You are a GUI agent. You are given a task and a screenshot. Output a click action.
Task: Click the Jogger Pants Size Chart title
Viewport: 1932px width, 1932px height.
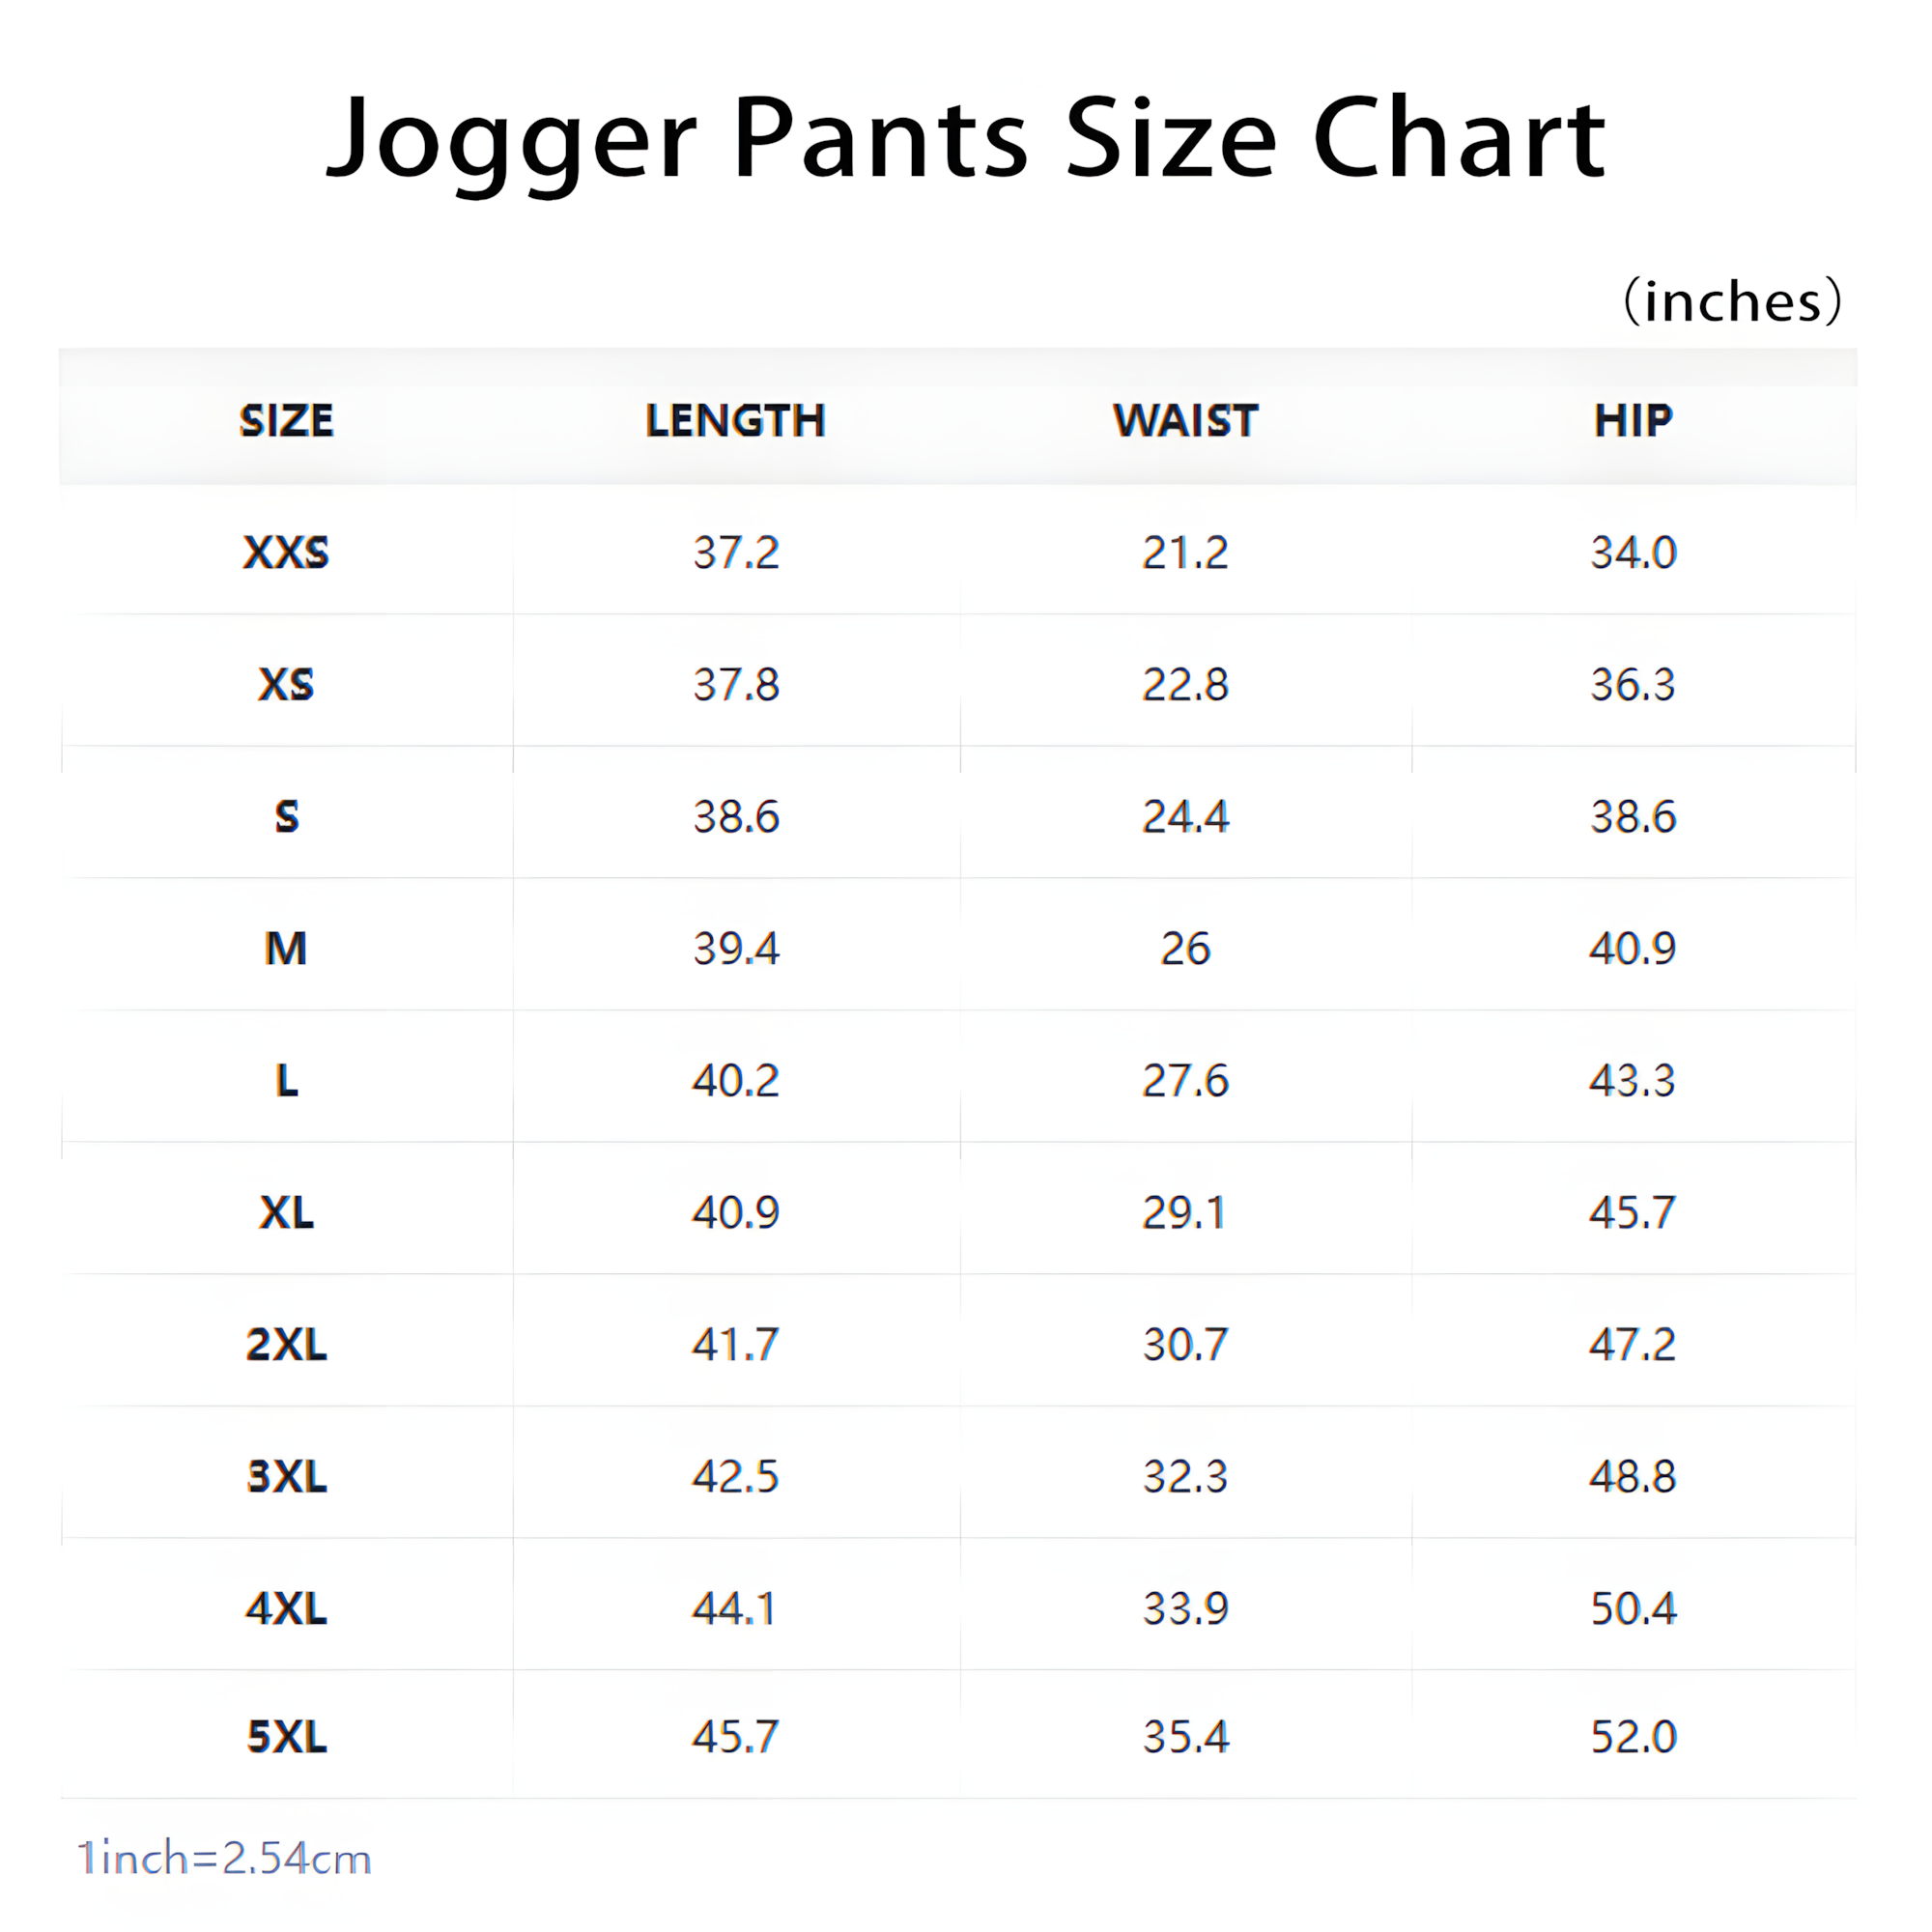click(966, 140)
